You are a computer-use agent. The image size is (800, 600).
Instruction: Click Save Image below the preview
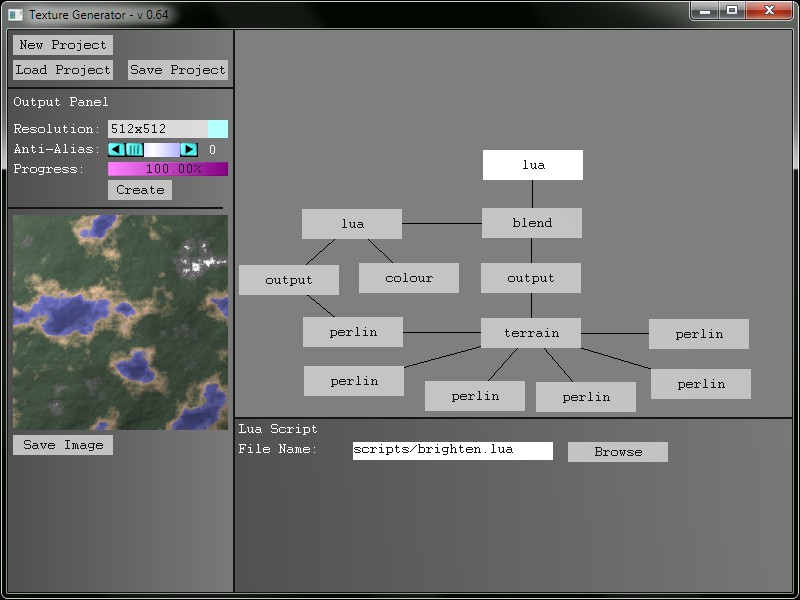[x=61, y=445]
